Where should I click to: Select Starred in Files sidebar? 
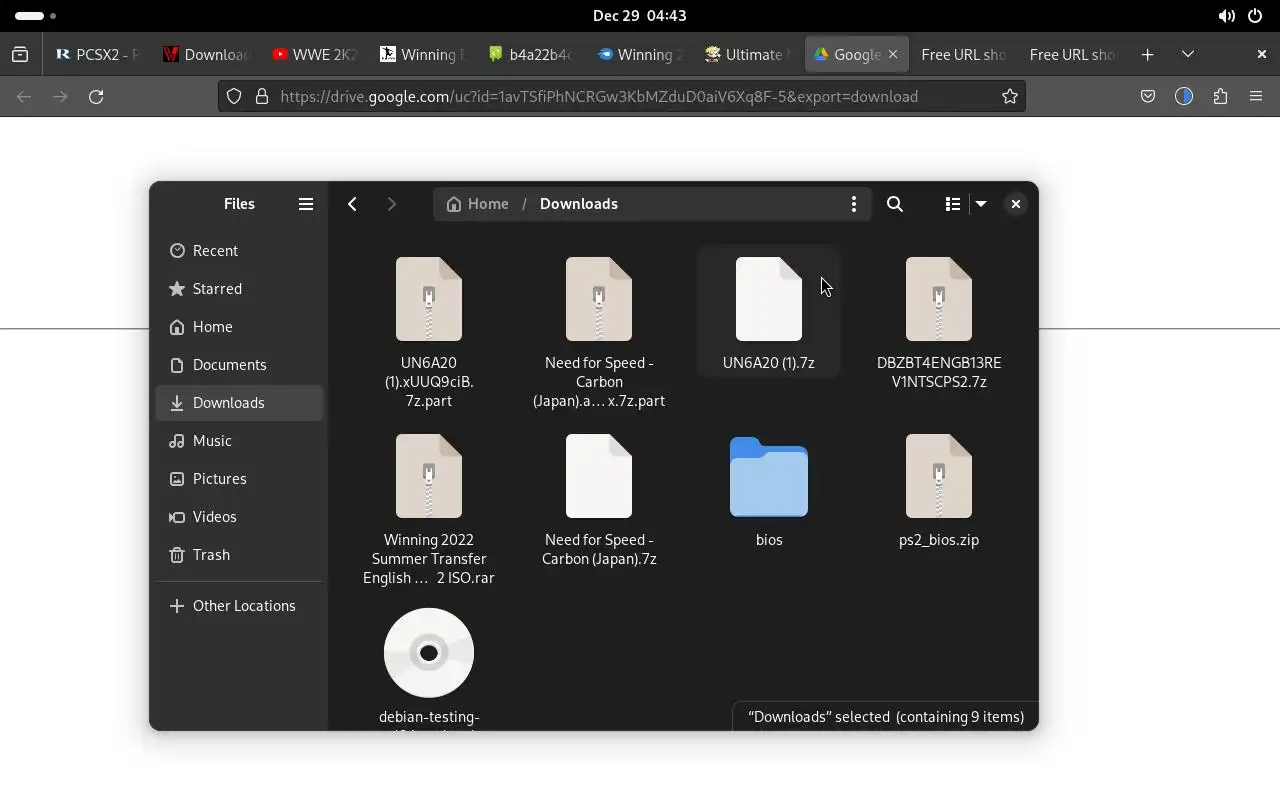click(x=239, y=289)
